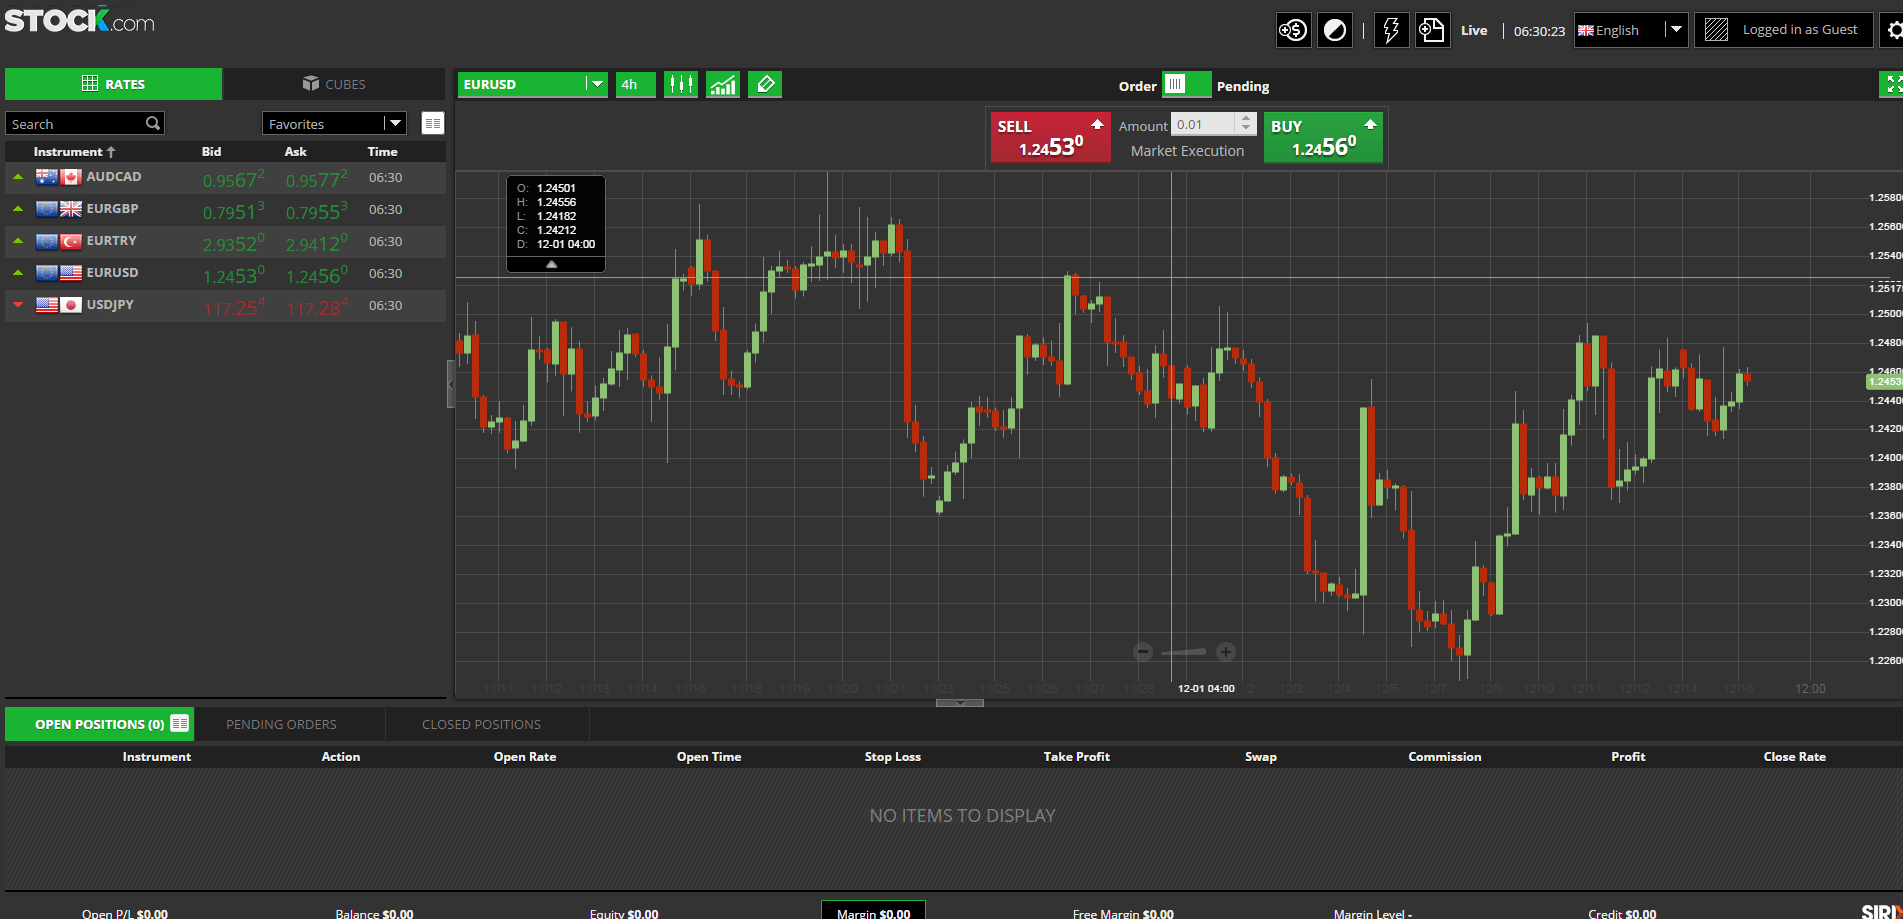Adjust the chart zoom slider
Viewport: 1903px width, 919px height.
pos(1184,651)
